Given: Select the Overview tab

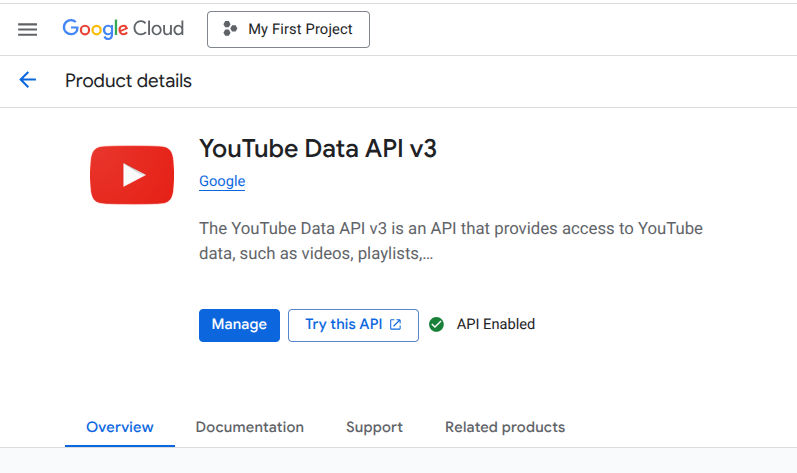Looking at the screenshot, I should (120, 427).
